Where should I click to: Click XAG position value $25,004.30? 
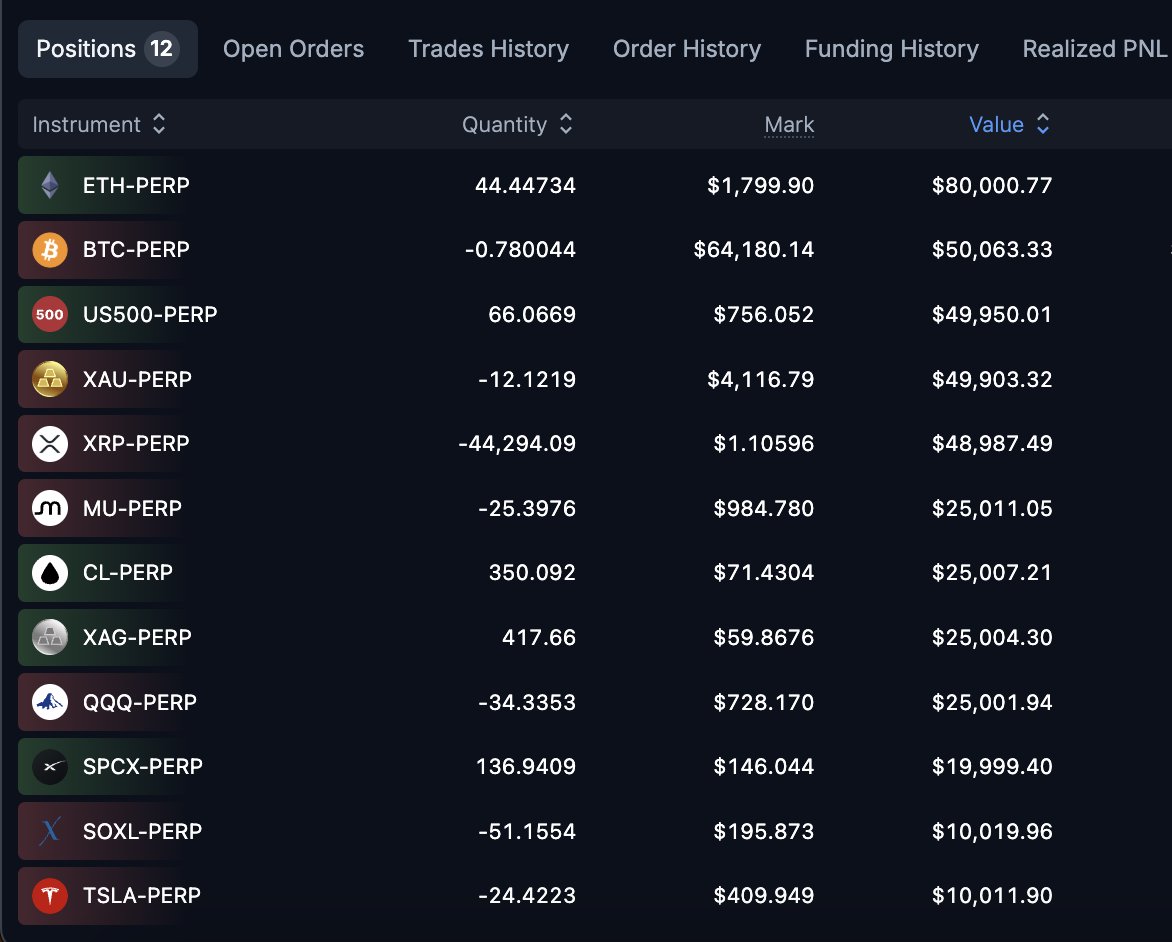pyautogui.click(x=992, y=637)
